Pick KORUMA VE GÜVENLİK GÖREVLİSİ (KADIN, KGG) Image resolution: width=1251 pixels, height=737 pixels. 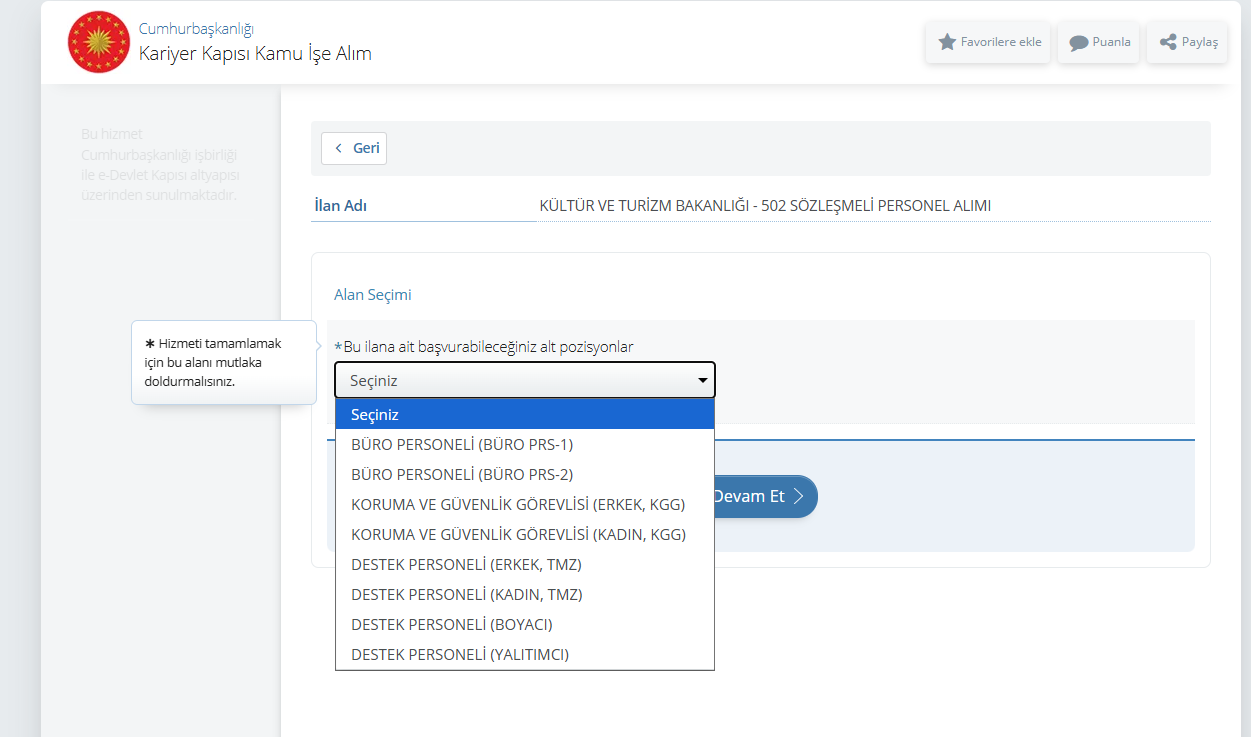[x=525, y=534]
